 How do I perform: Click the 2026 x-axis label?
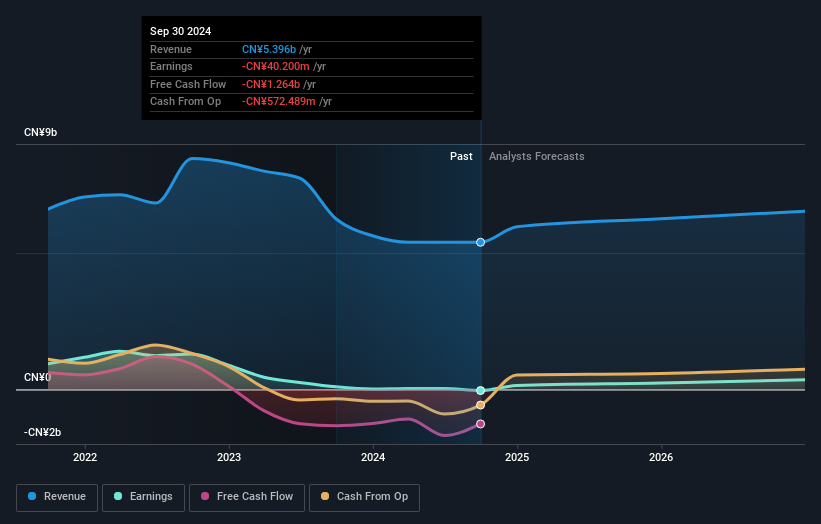click(661, 457)
